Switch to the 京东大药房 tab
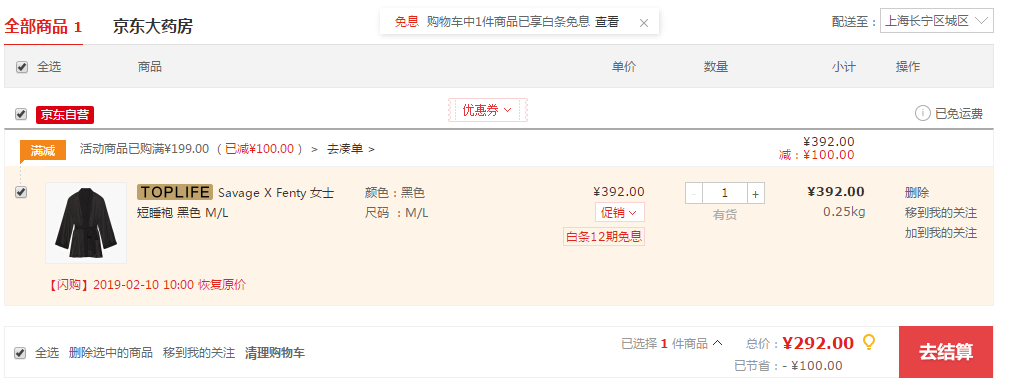The width and height of the screenshot is (1014, 386). coord(153,26)
